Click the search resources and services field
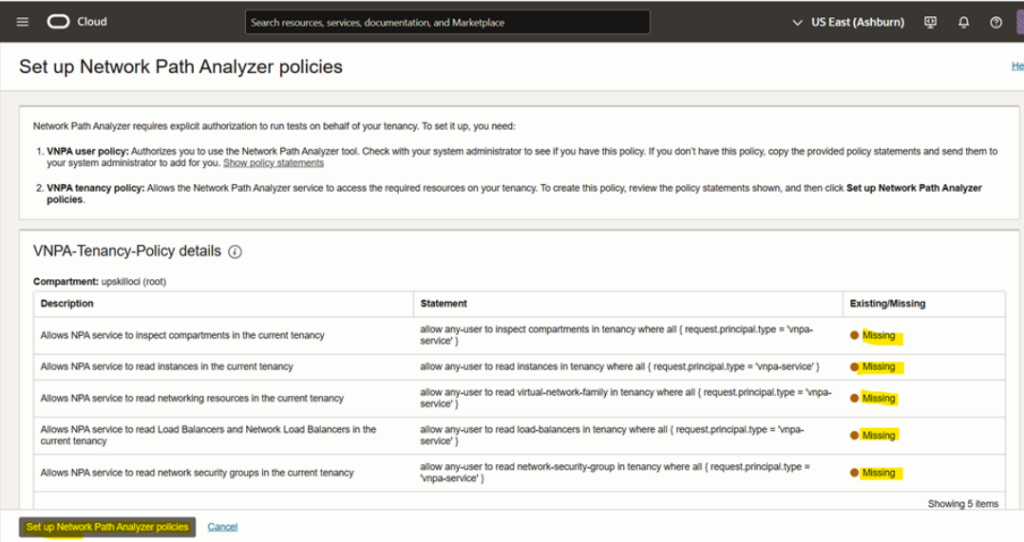 pyautogui.click(x=447, y=22)
